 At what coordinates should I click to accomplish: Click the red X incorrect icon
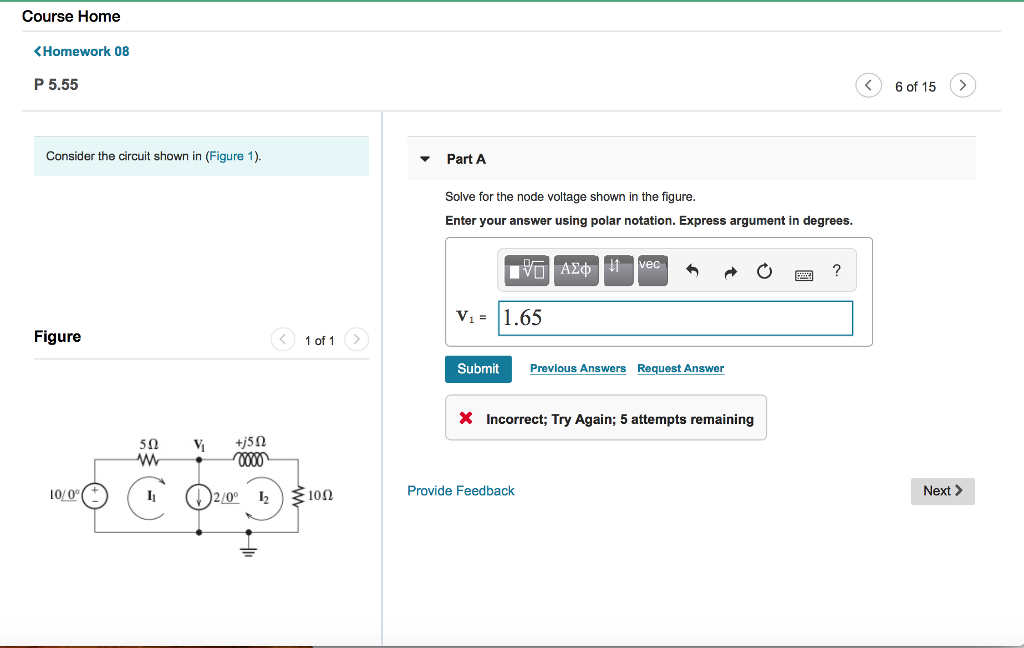(466, 418)
